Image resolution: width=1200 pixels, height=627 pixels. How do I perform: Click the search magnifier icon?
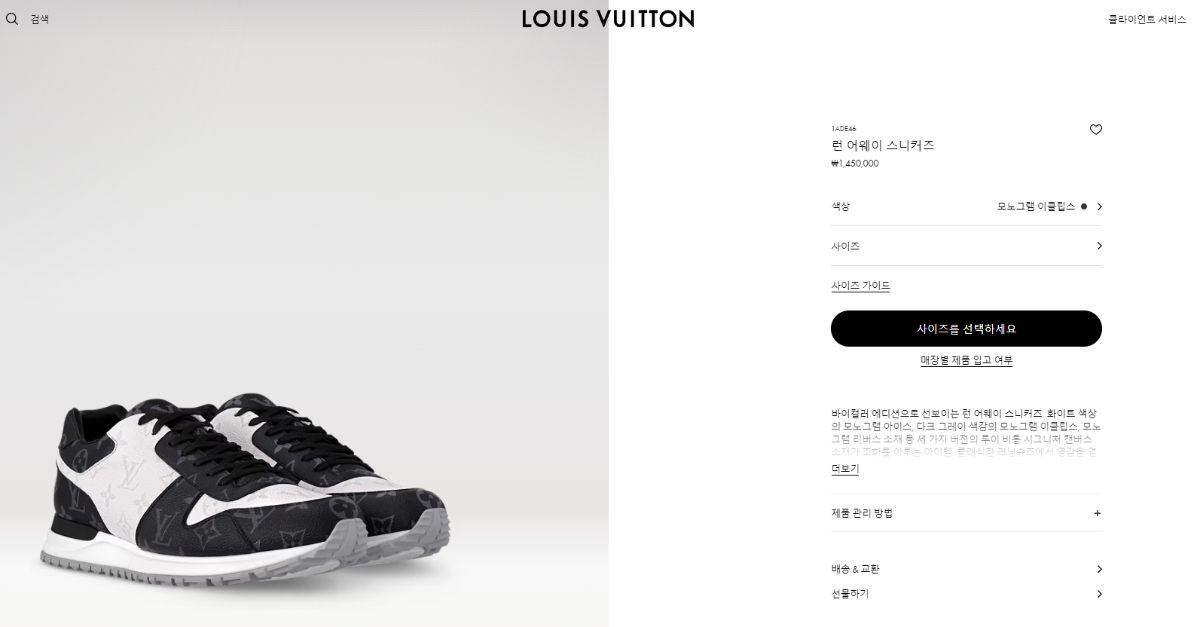pos(12,19)
